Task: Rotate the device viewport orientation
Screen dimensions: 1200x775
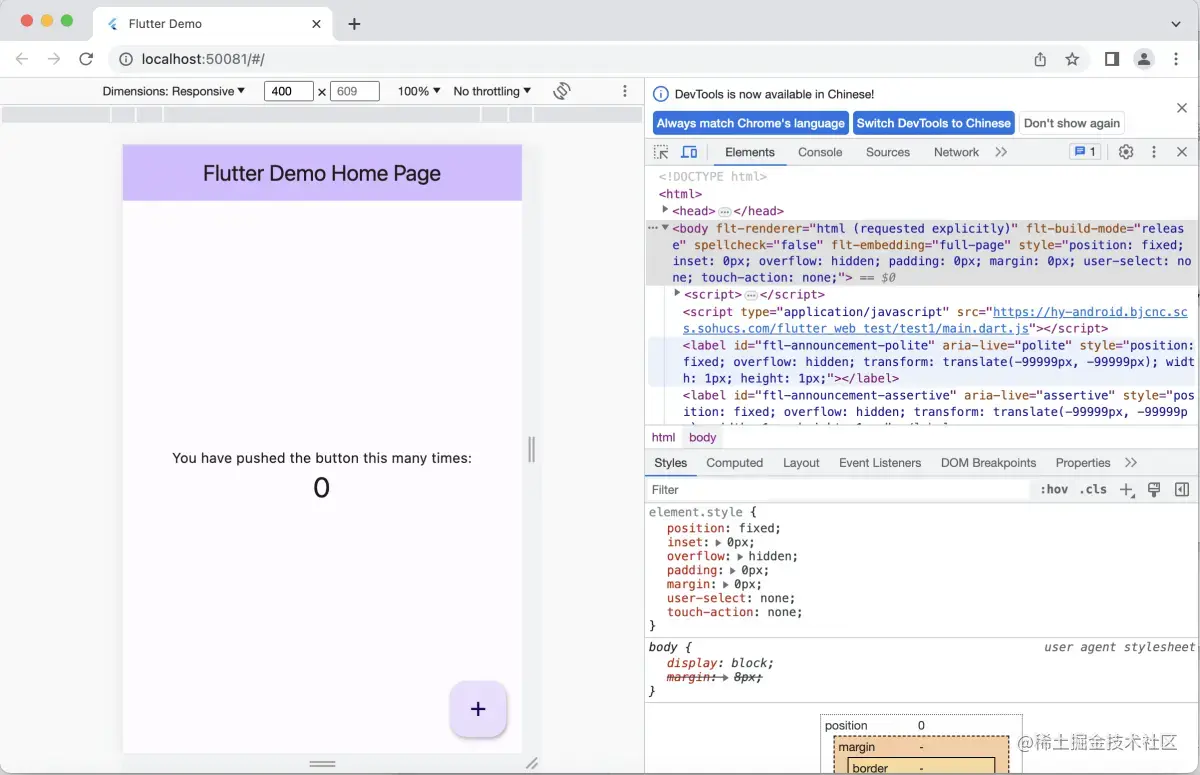Action: 562,91
